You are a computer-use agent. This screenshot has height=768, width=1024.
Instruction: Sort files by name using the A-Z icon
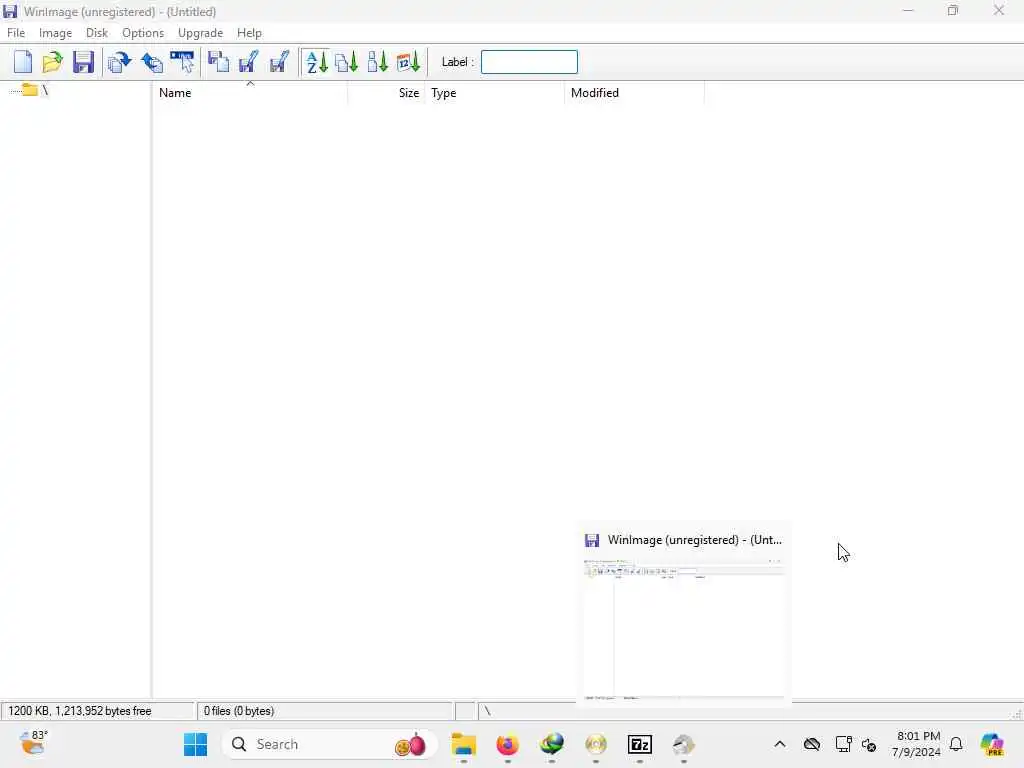click(x=317, y=62)
